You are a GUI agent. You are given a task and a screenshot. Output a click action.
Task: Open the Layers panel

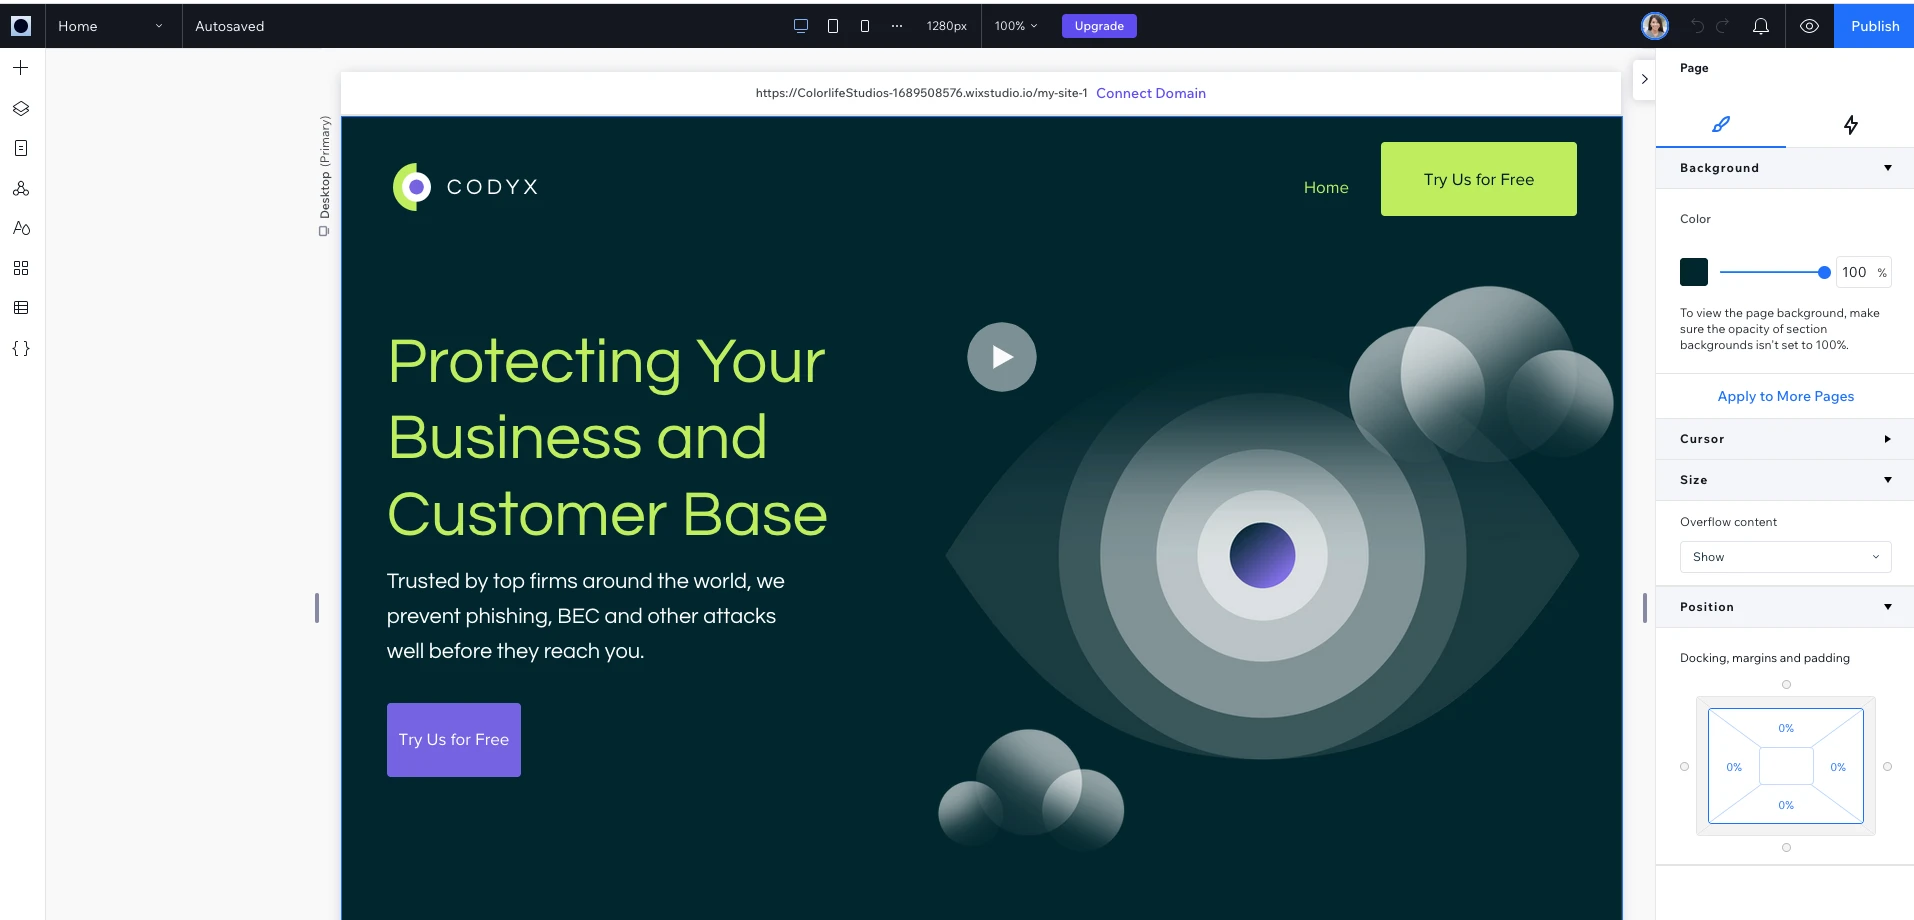point(21,108)
